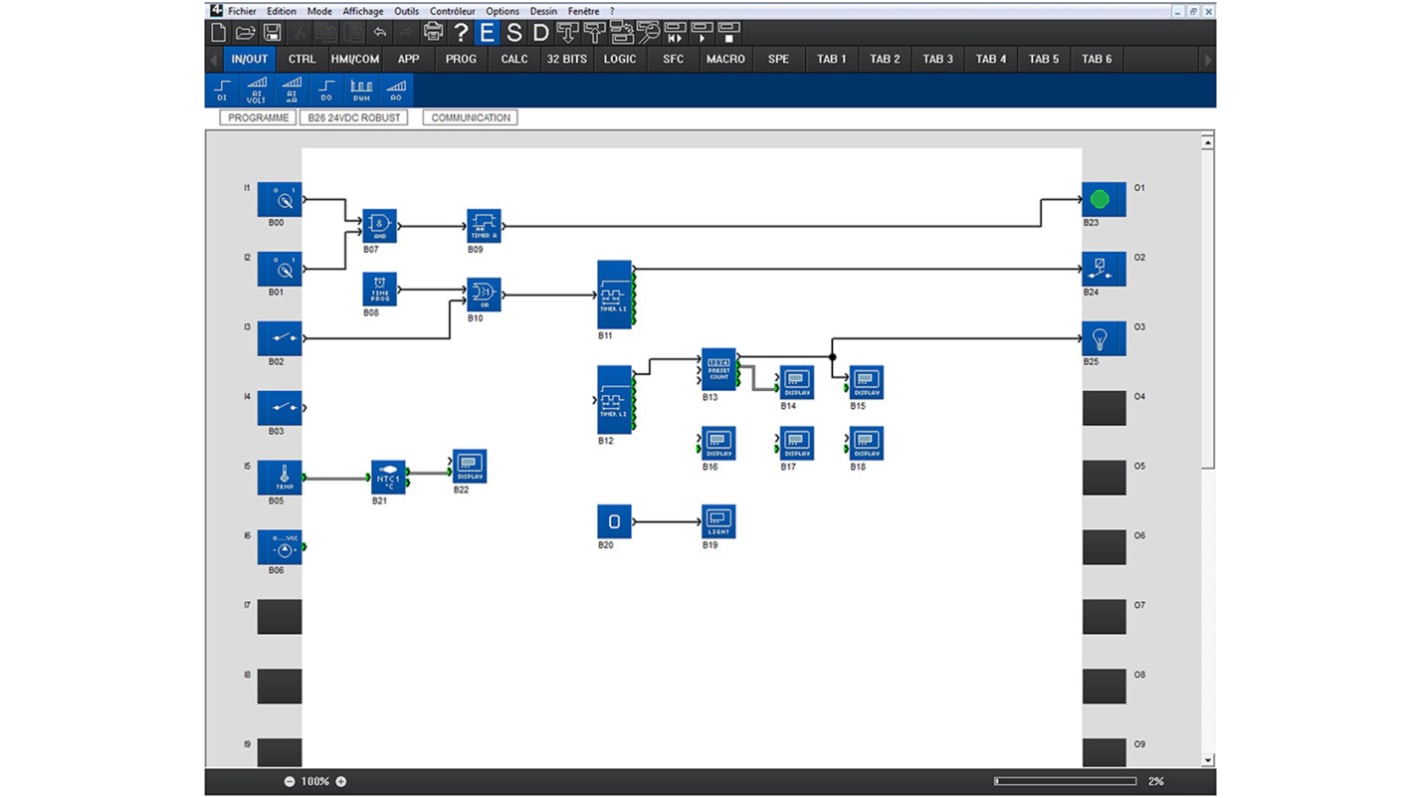This screenshot has height=798, width=1420.
Task: Select the PRESET COUNT block B13
Action: 719,369
